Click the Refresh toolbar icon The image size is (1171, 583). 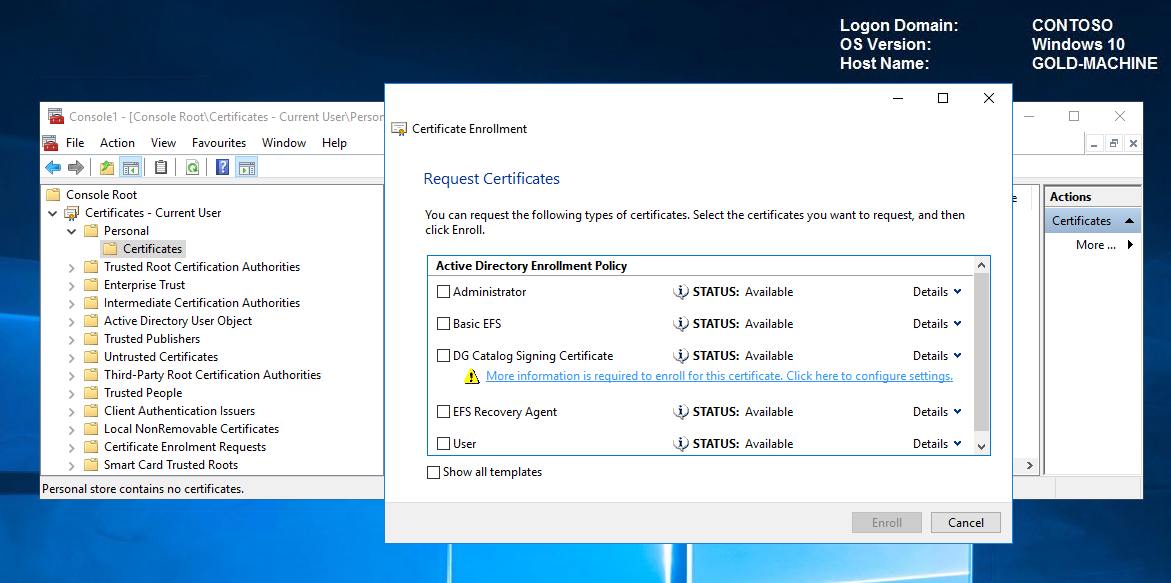coord(192,167)
